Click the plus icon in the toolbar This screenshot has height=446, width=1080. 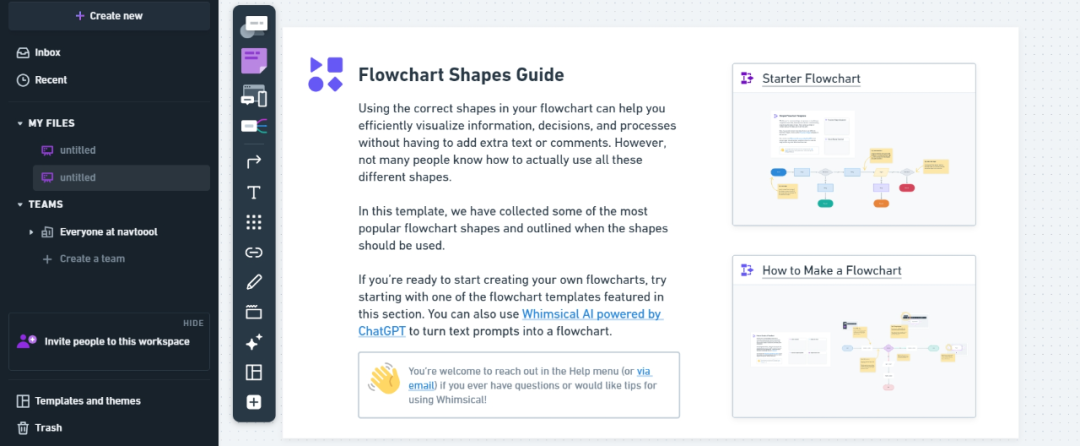[x=254, y=402]
